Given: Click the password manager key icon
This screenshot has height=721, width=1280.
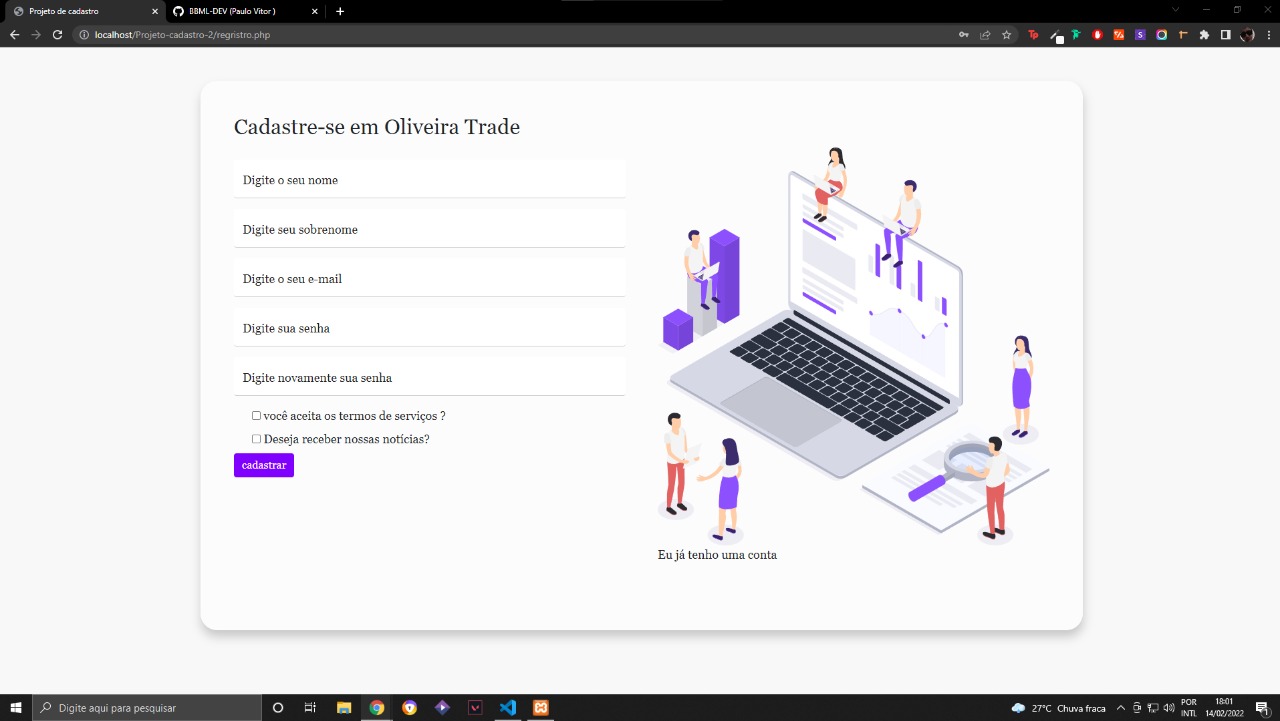Looking at the screenshot, I should 963,34.
